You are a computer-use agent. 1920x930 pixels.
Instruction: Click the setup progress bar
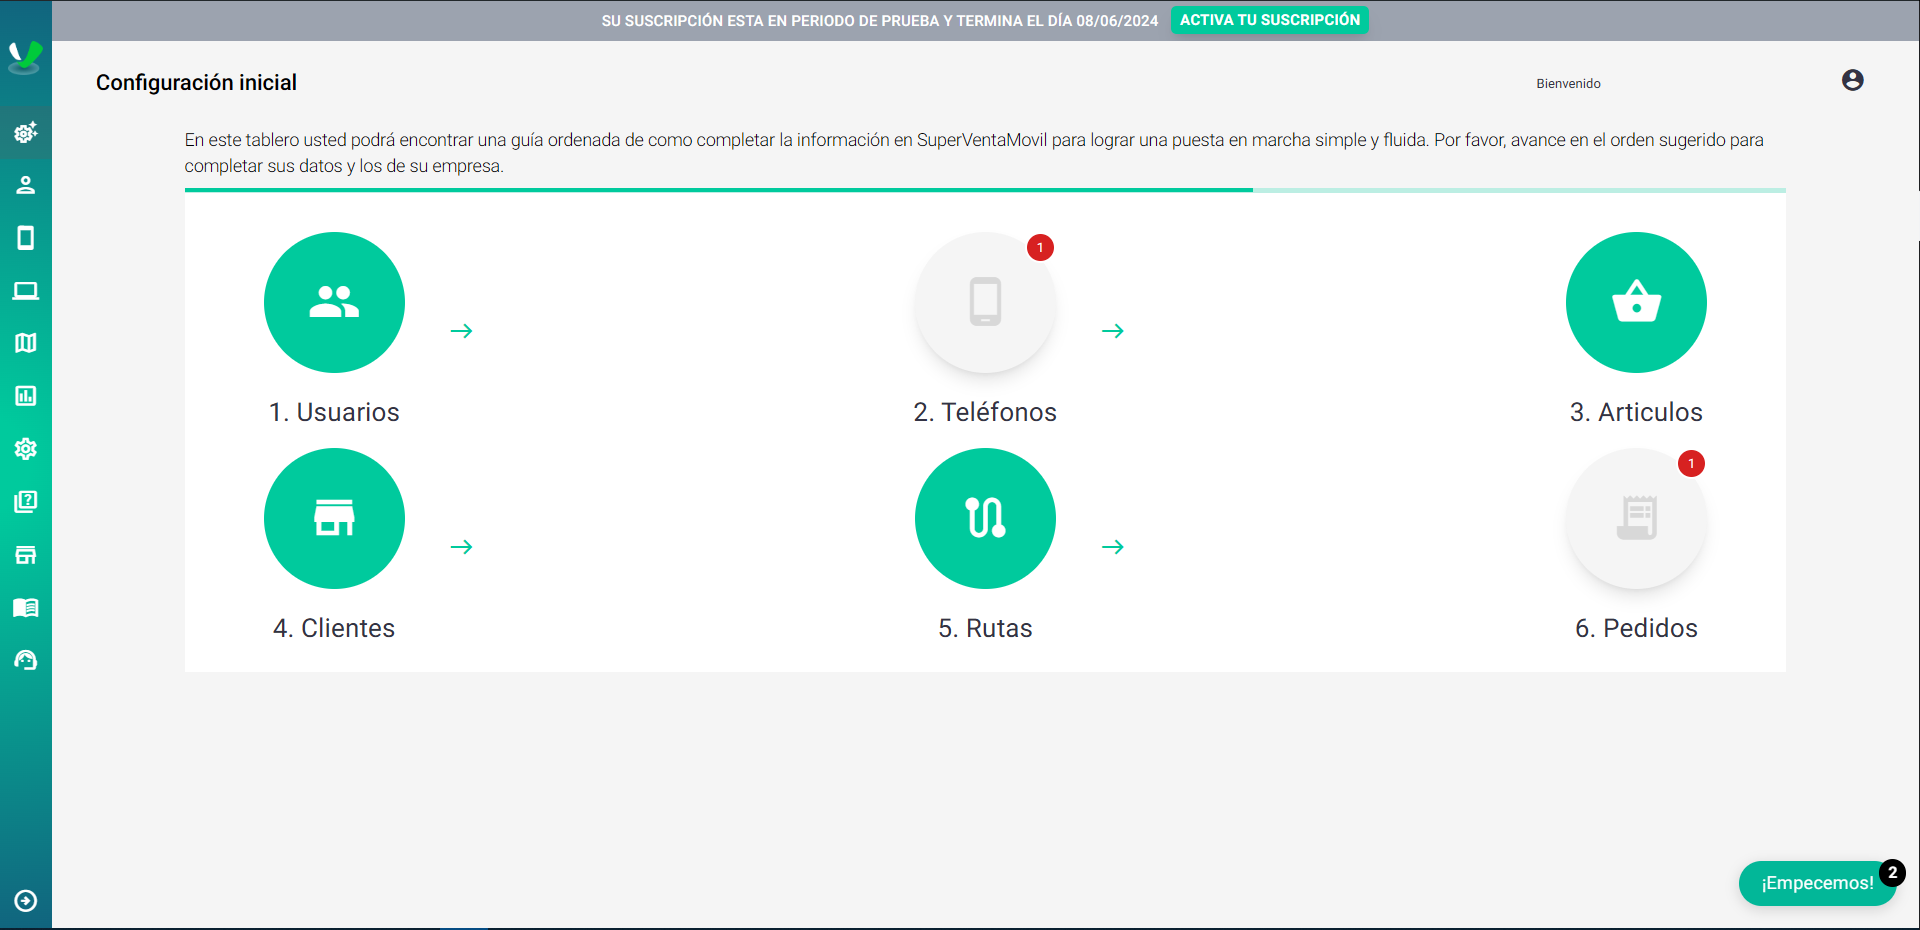(985, 190)
